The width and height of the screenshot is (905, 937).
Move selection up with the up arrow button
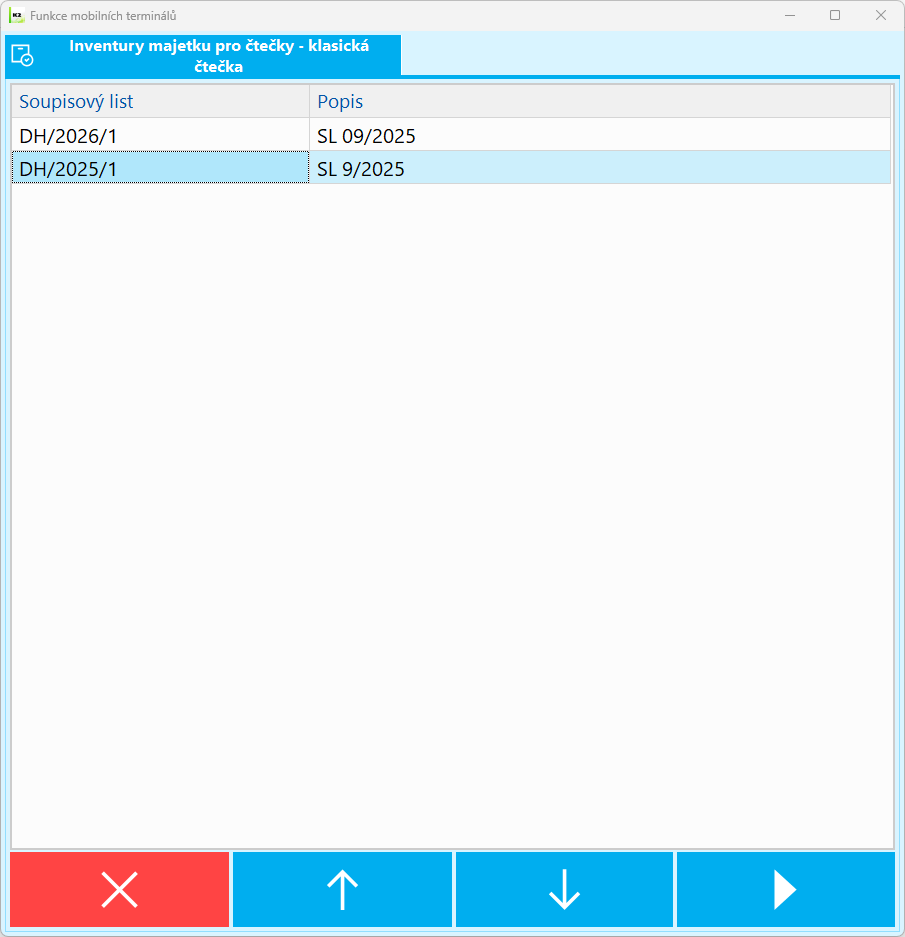pyautogui.click(x=342, y=889)
